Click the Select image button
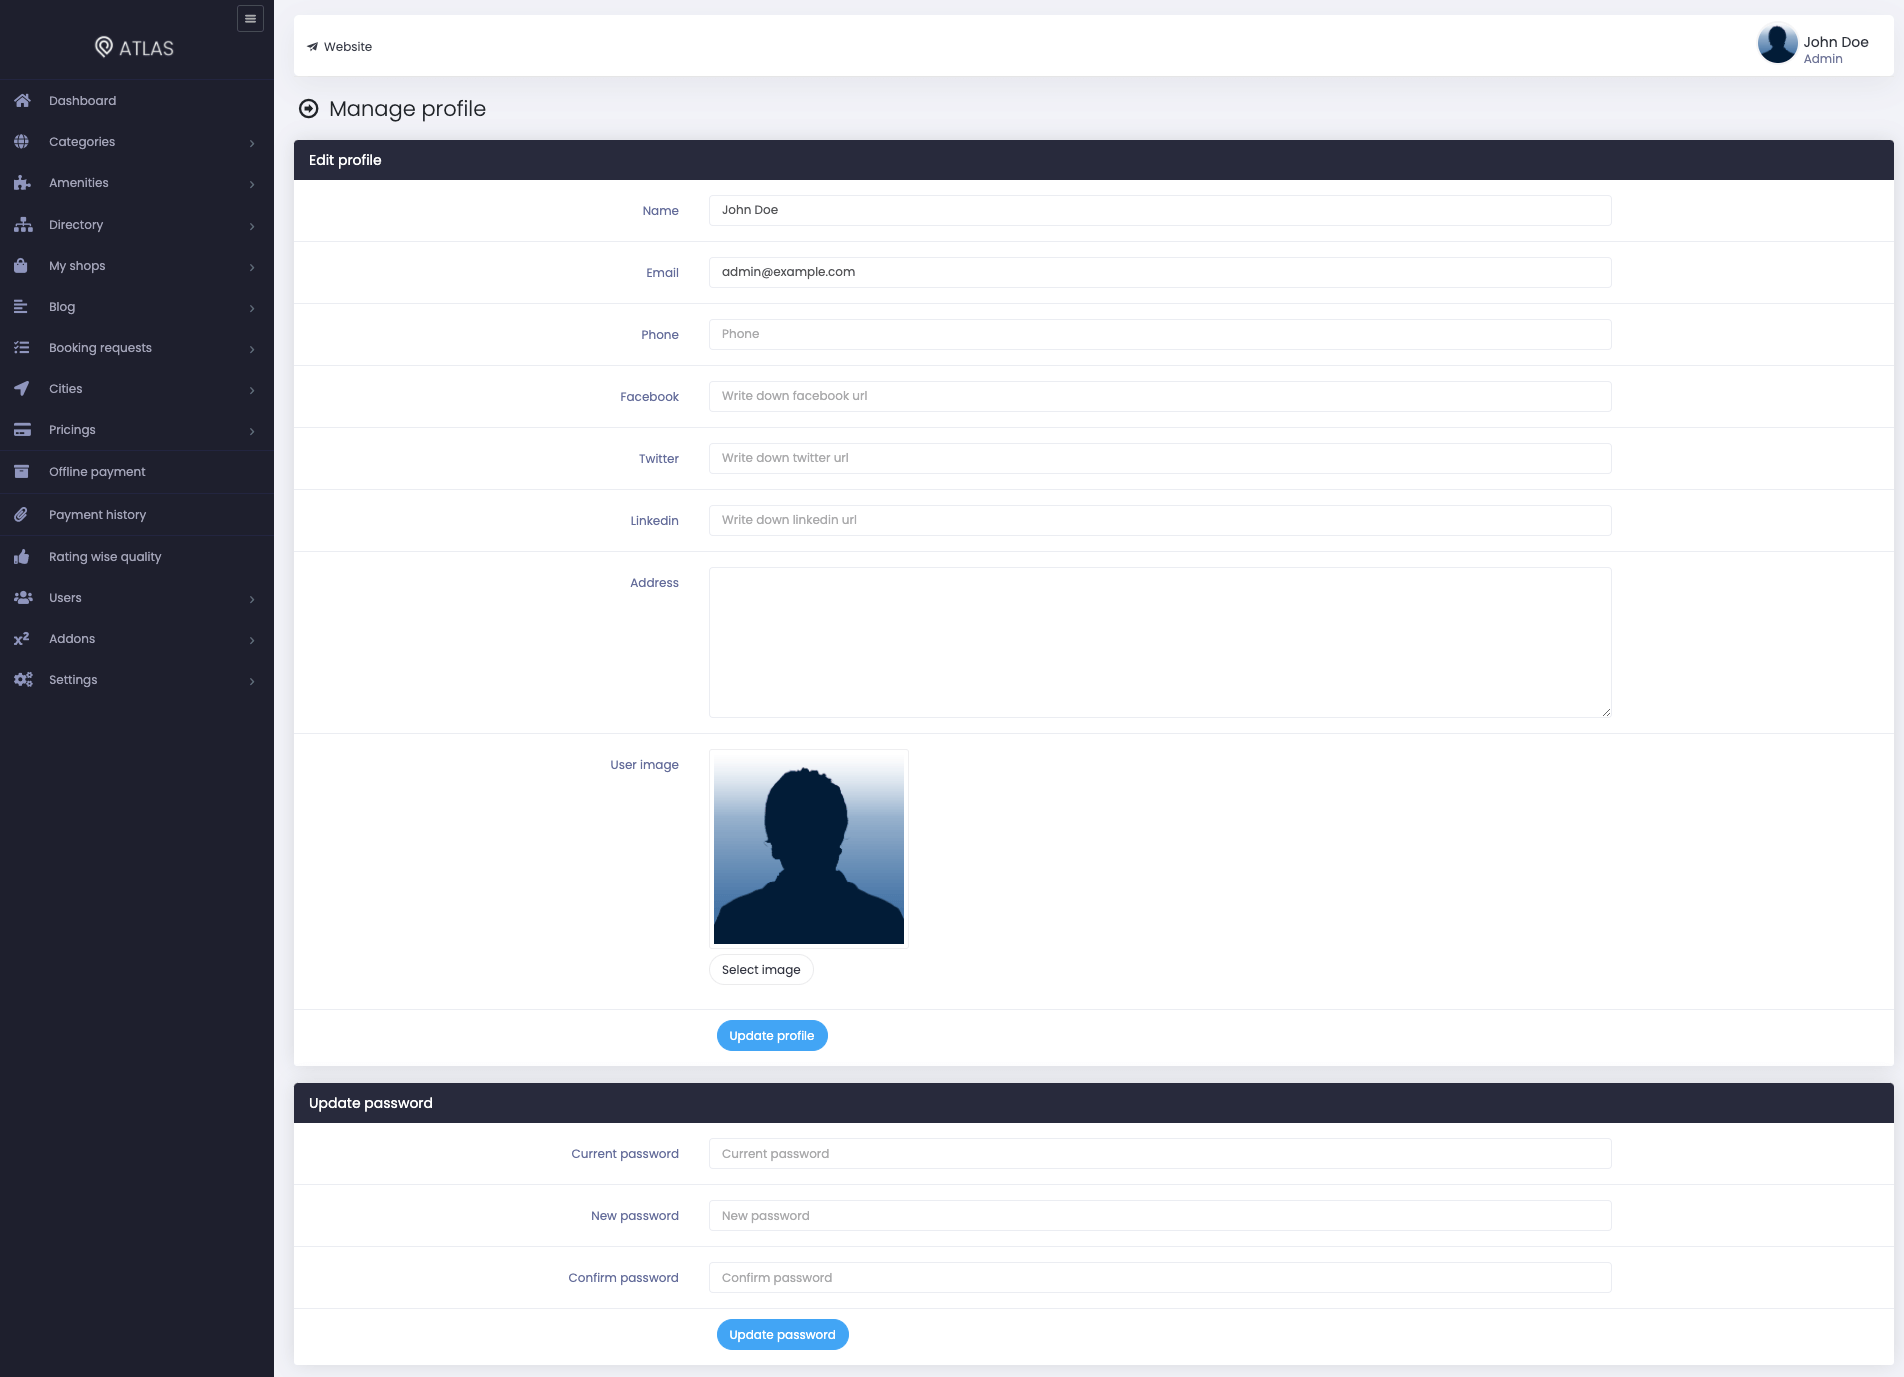Image resolution: width=1904 pixels, height=1377 pixels. click(x=761, y=970)
